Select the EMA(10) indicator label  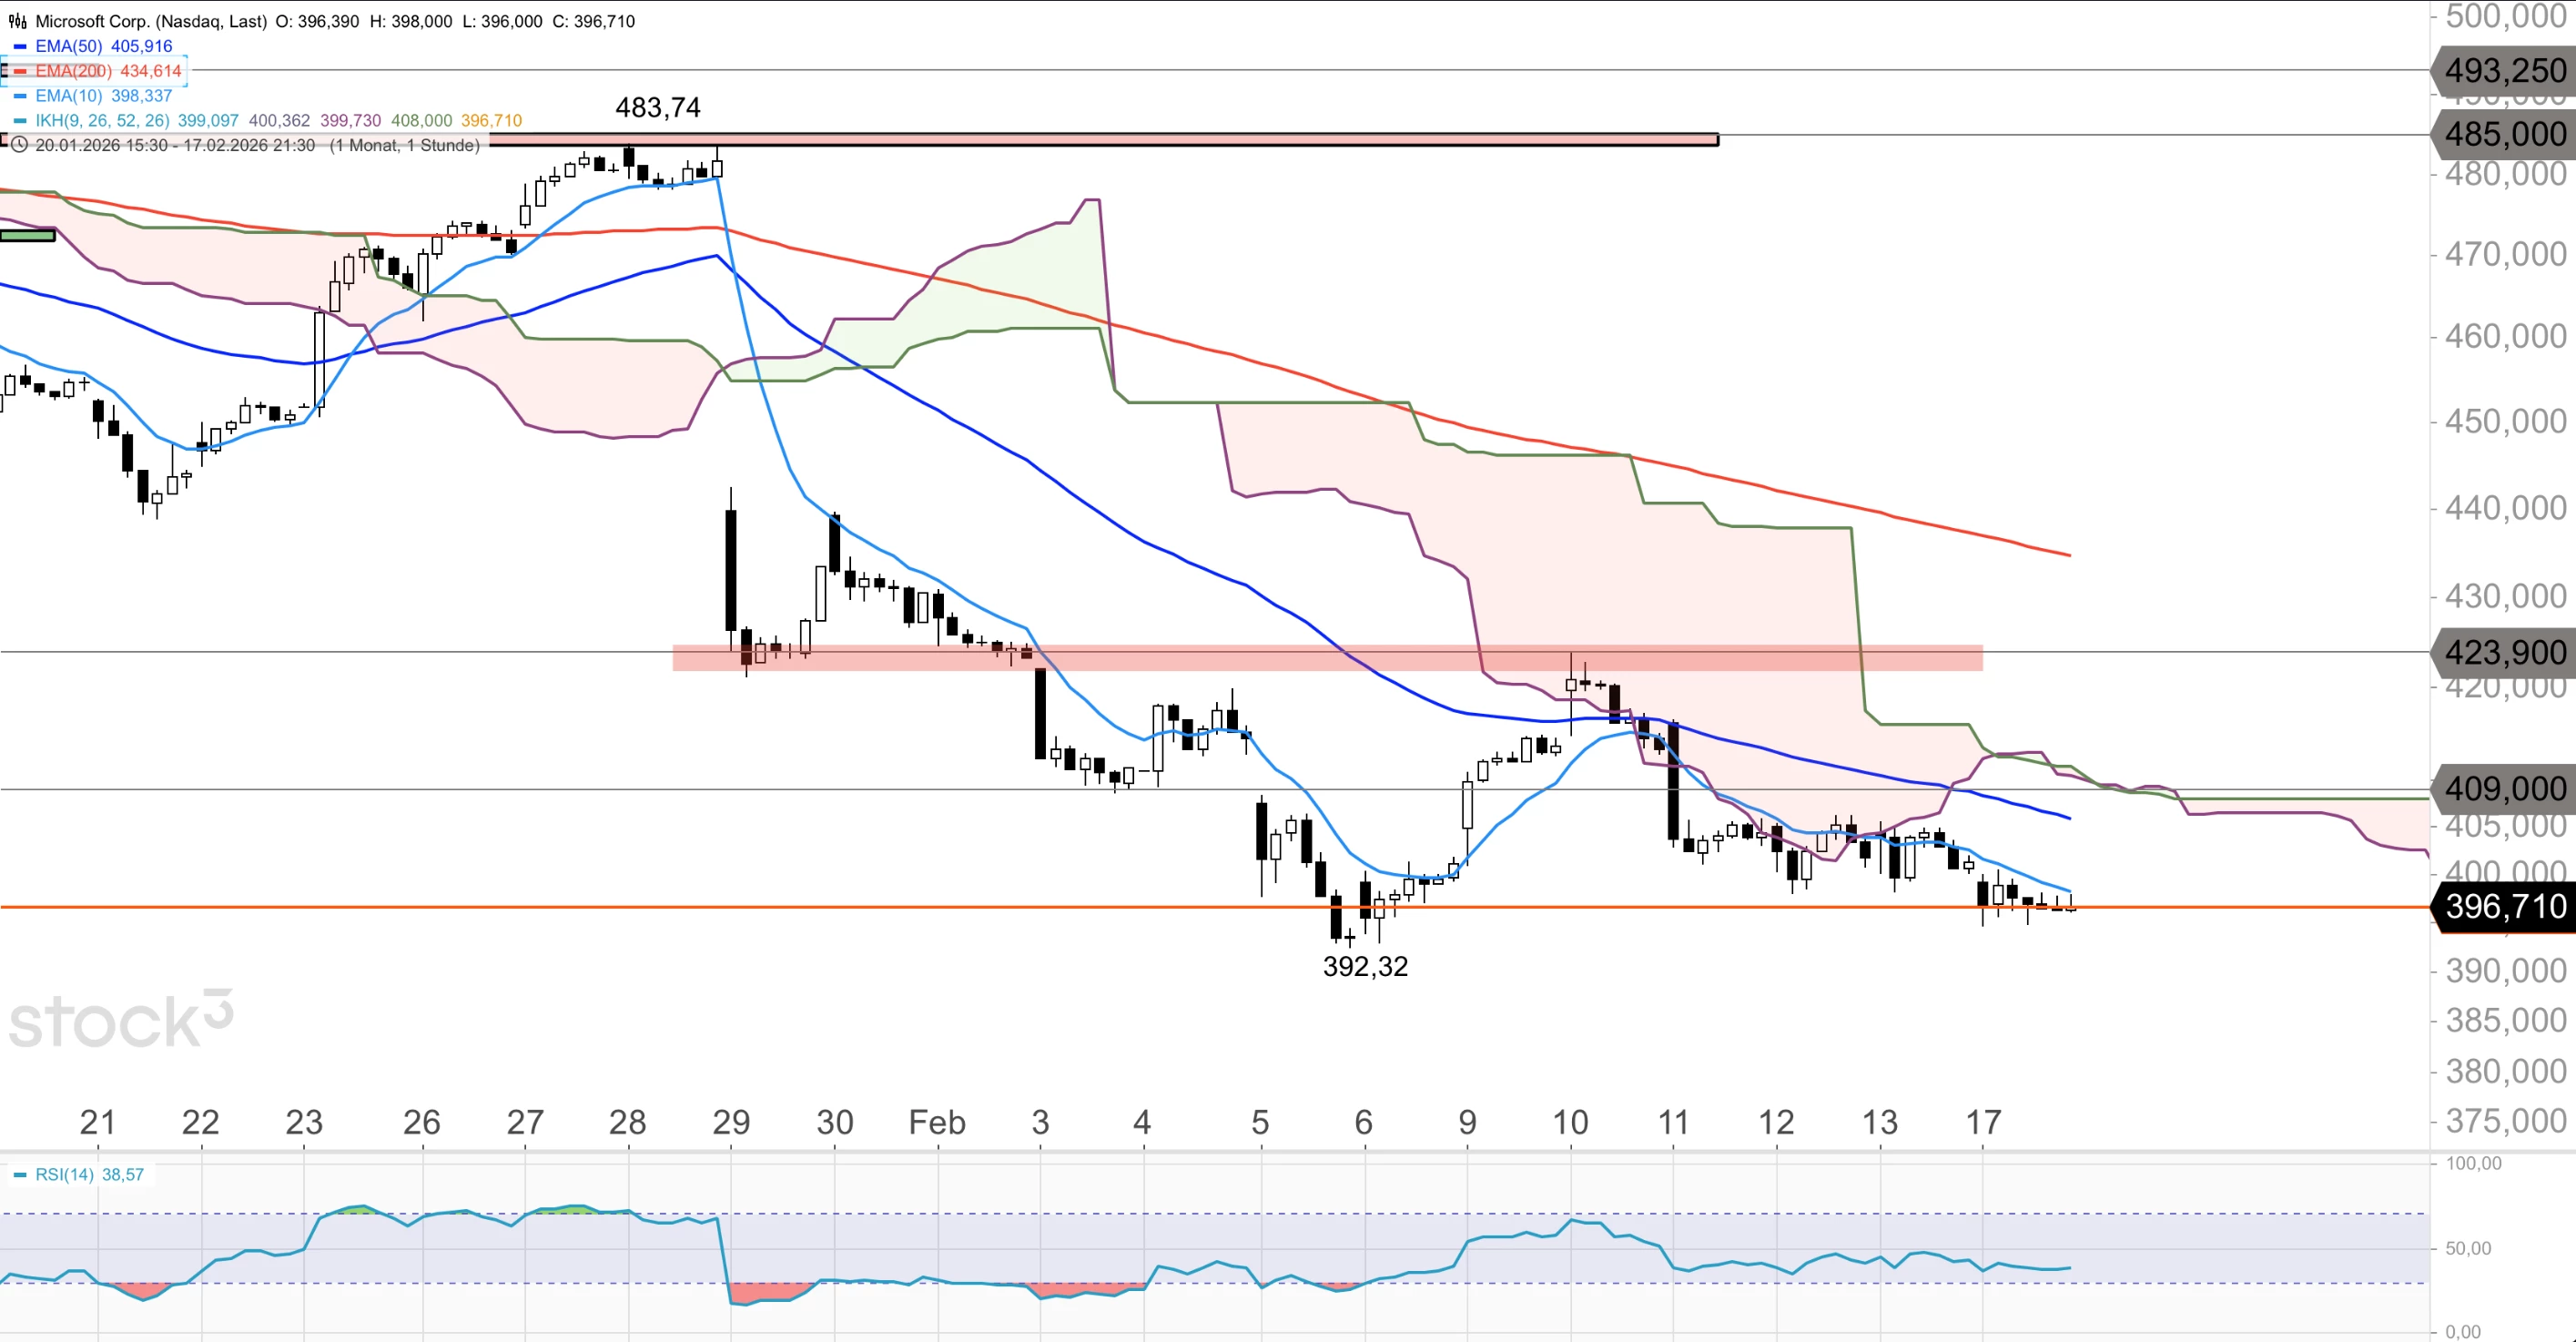tap(68, 96)
